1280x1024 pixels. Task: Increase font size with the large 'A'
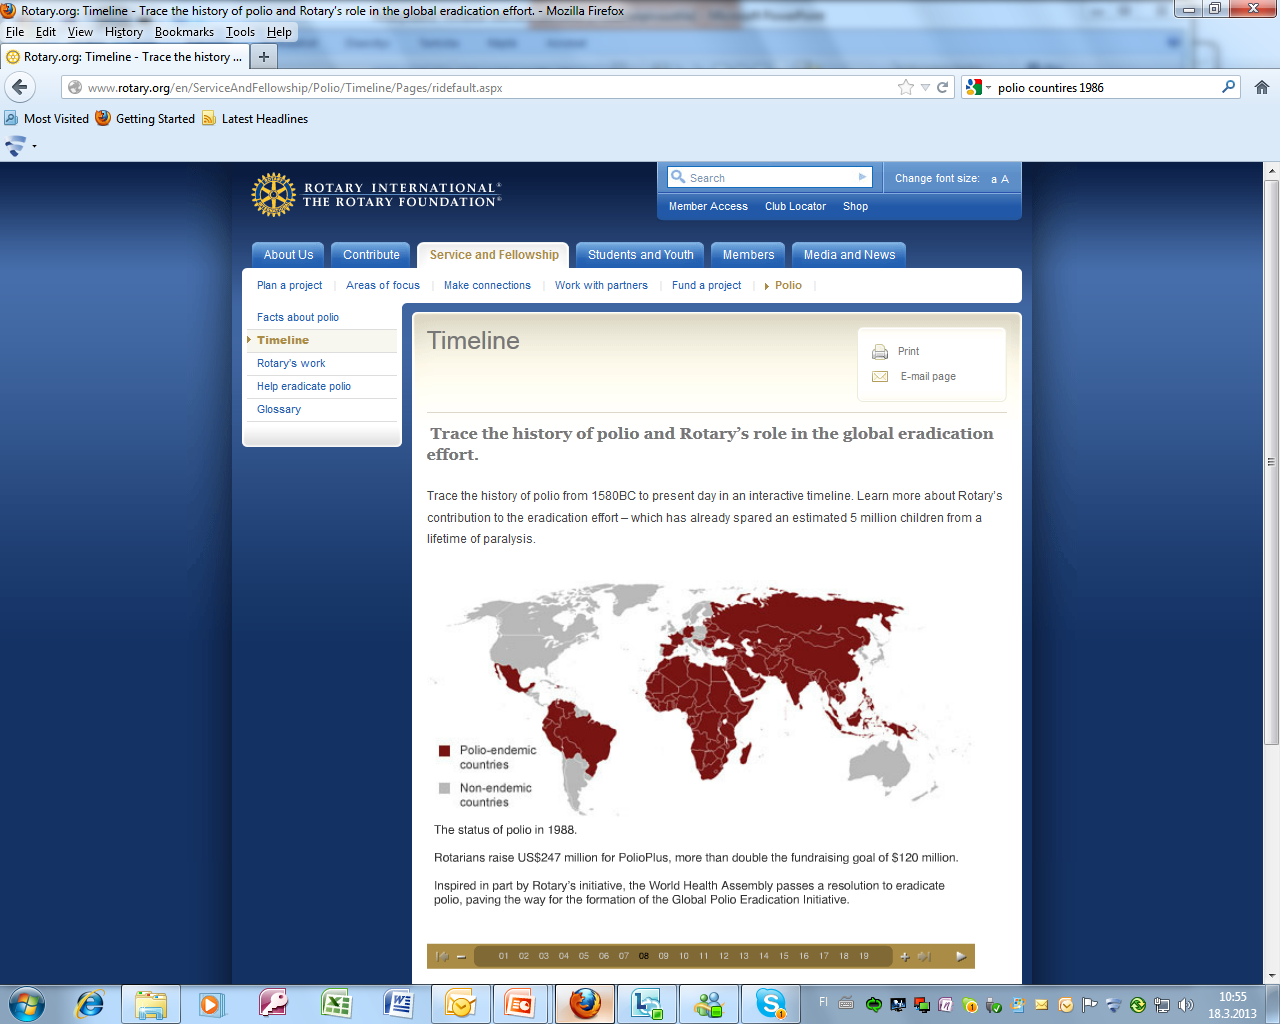click(1005, 179)
